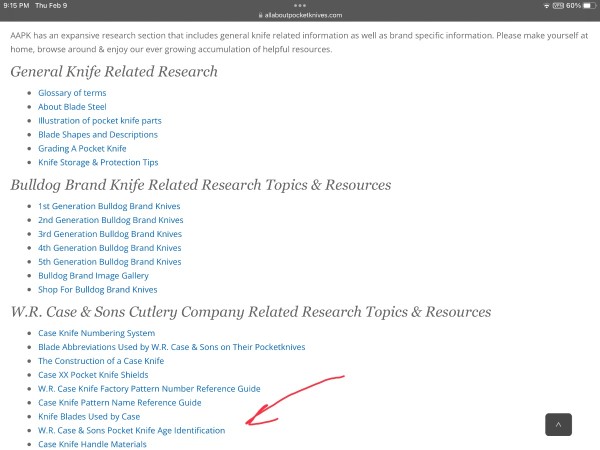Tap the battery icon in status bar
The image size is (600, 450).
pyautogui.click(x=589, y=6)
